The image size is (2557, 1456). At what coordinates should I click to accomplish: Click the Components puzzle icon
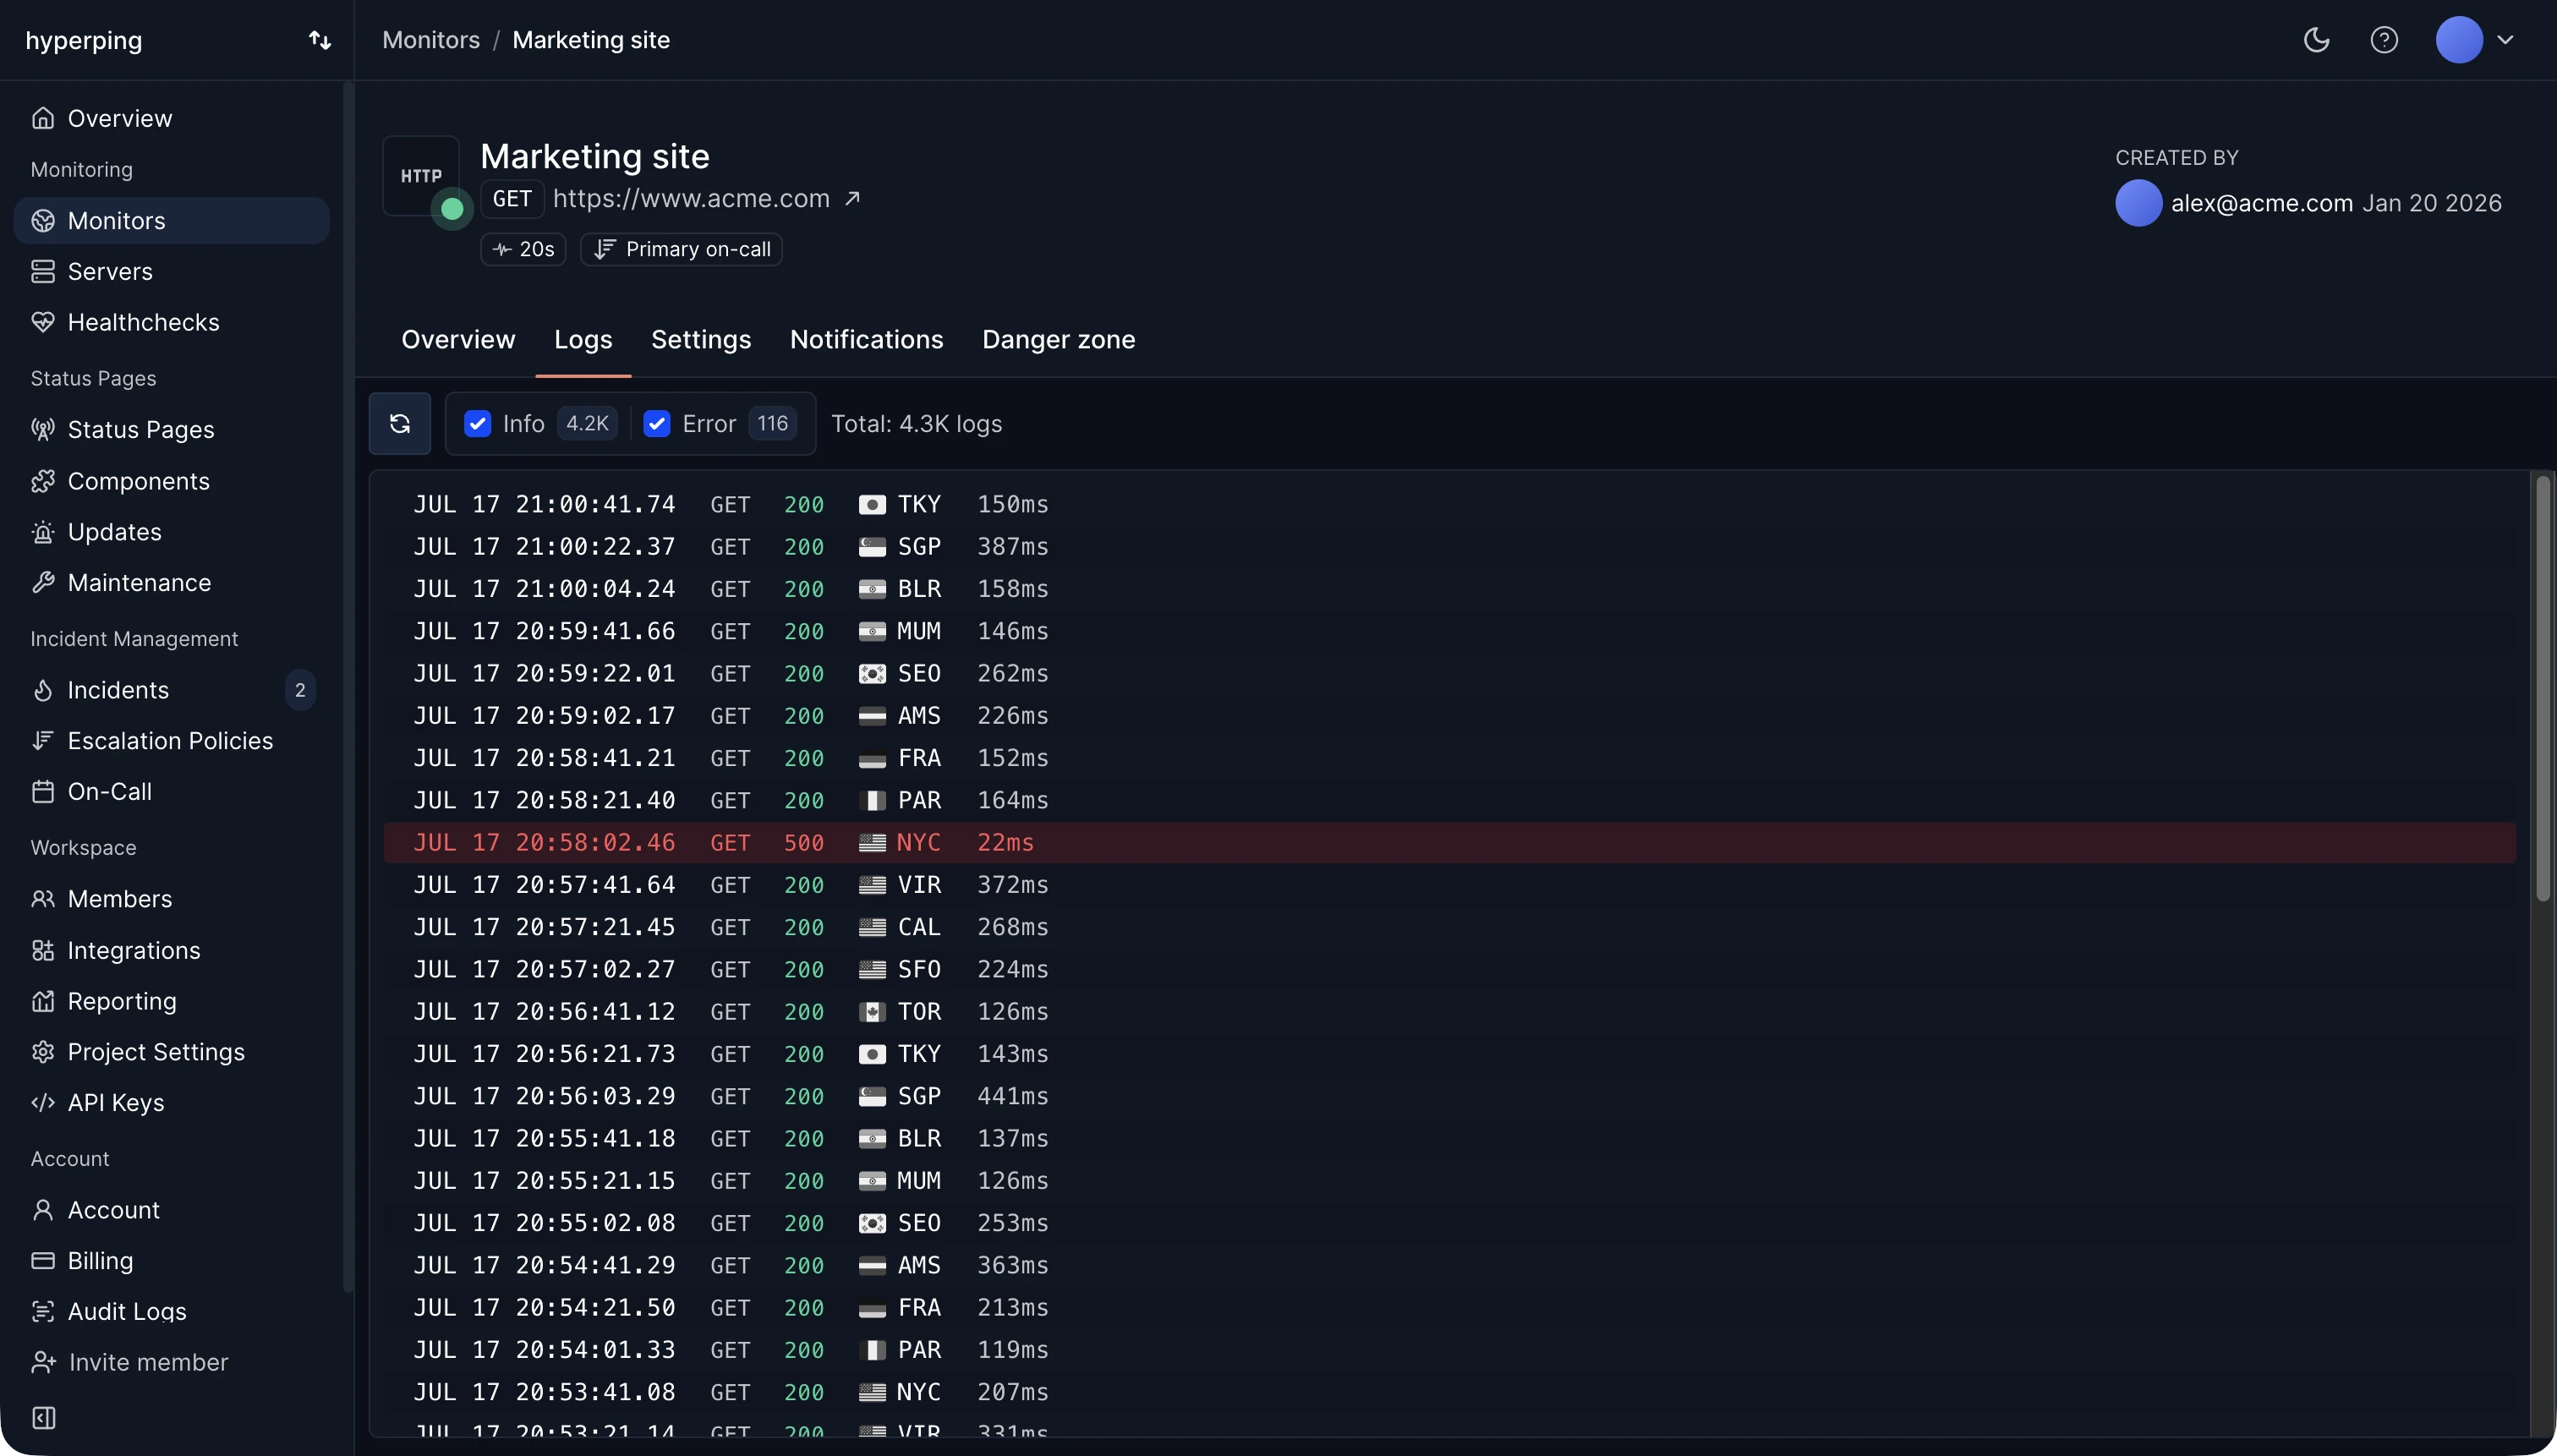tap(43, 481)
